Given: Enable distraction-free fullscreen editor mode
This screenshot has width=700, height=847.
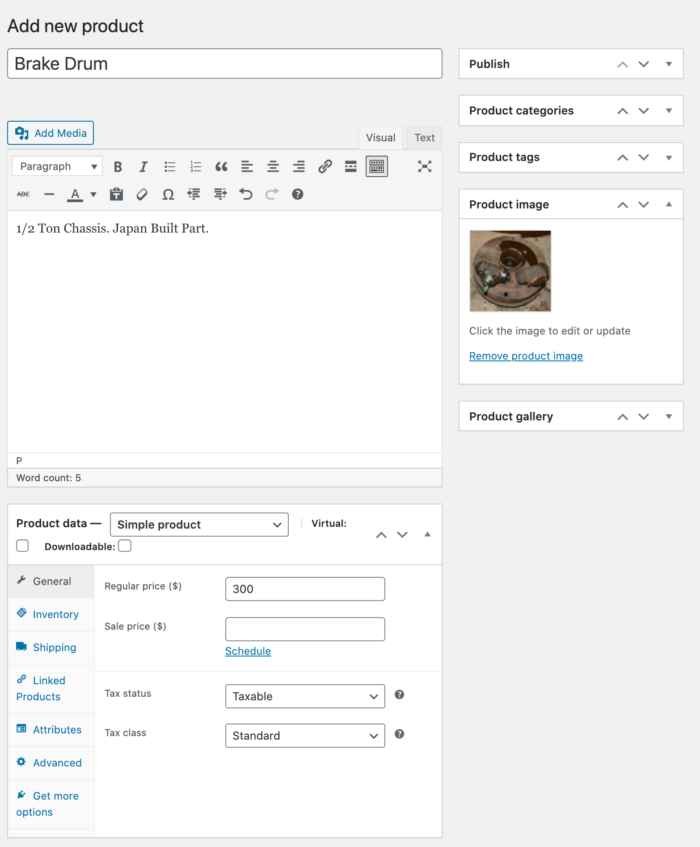Looking at the screenshot, I should [424, 167].
